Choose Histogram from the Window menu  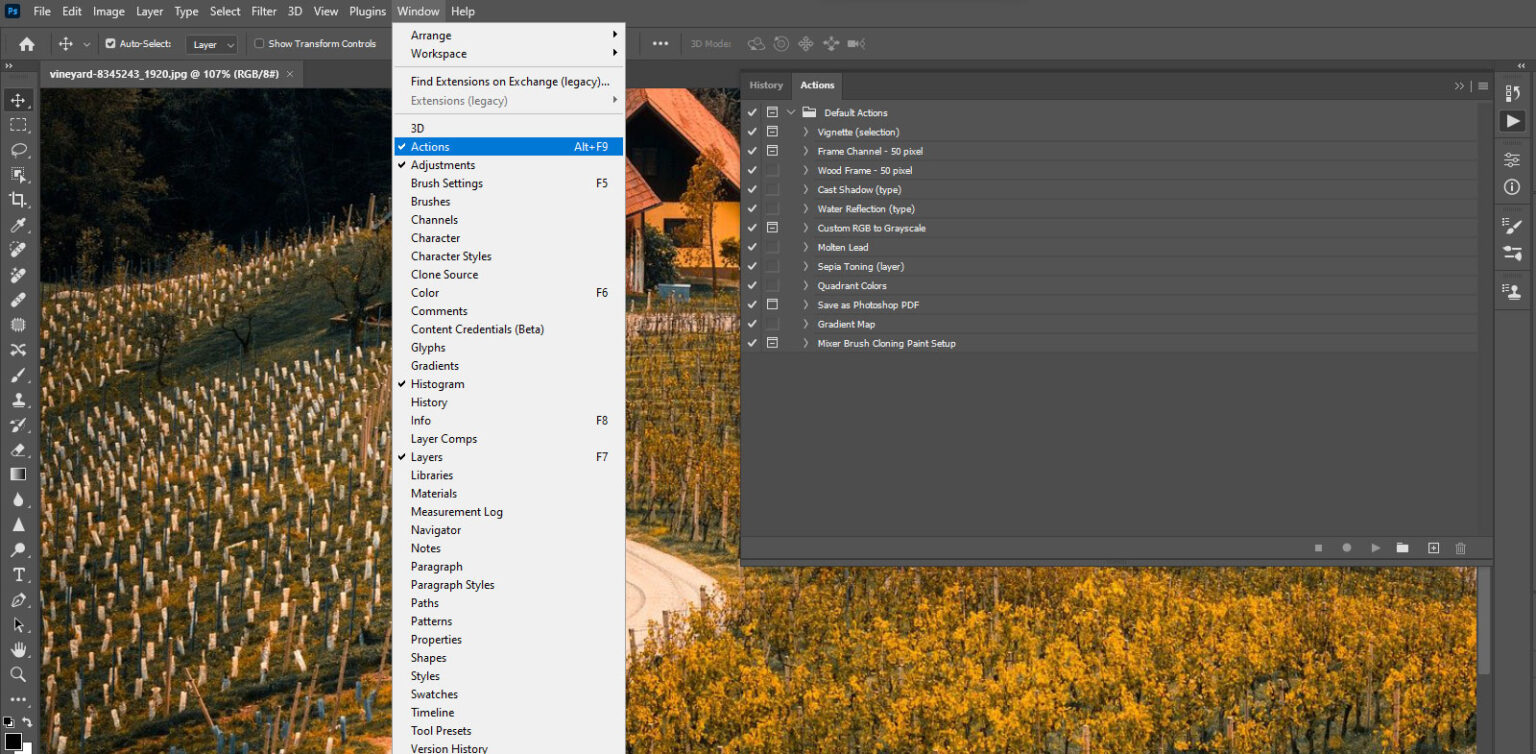tap(437, 384)
